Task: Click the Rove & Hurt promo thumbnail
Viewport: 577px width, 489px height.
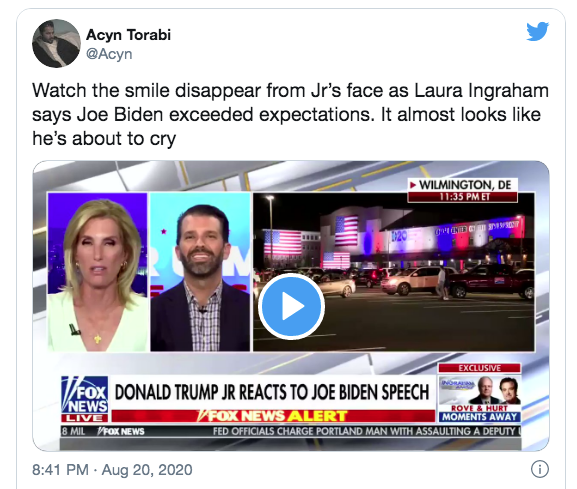Action: (x=479, y=390)
